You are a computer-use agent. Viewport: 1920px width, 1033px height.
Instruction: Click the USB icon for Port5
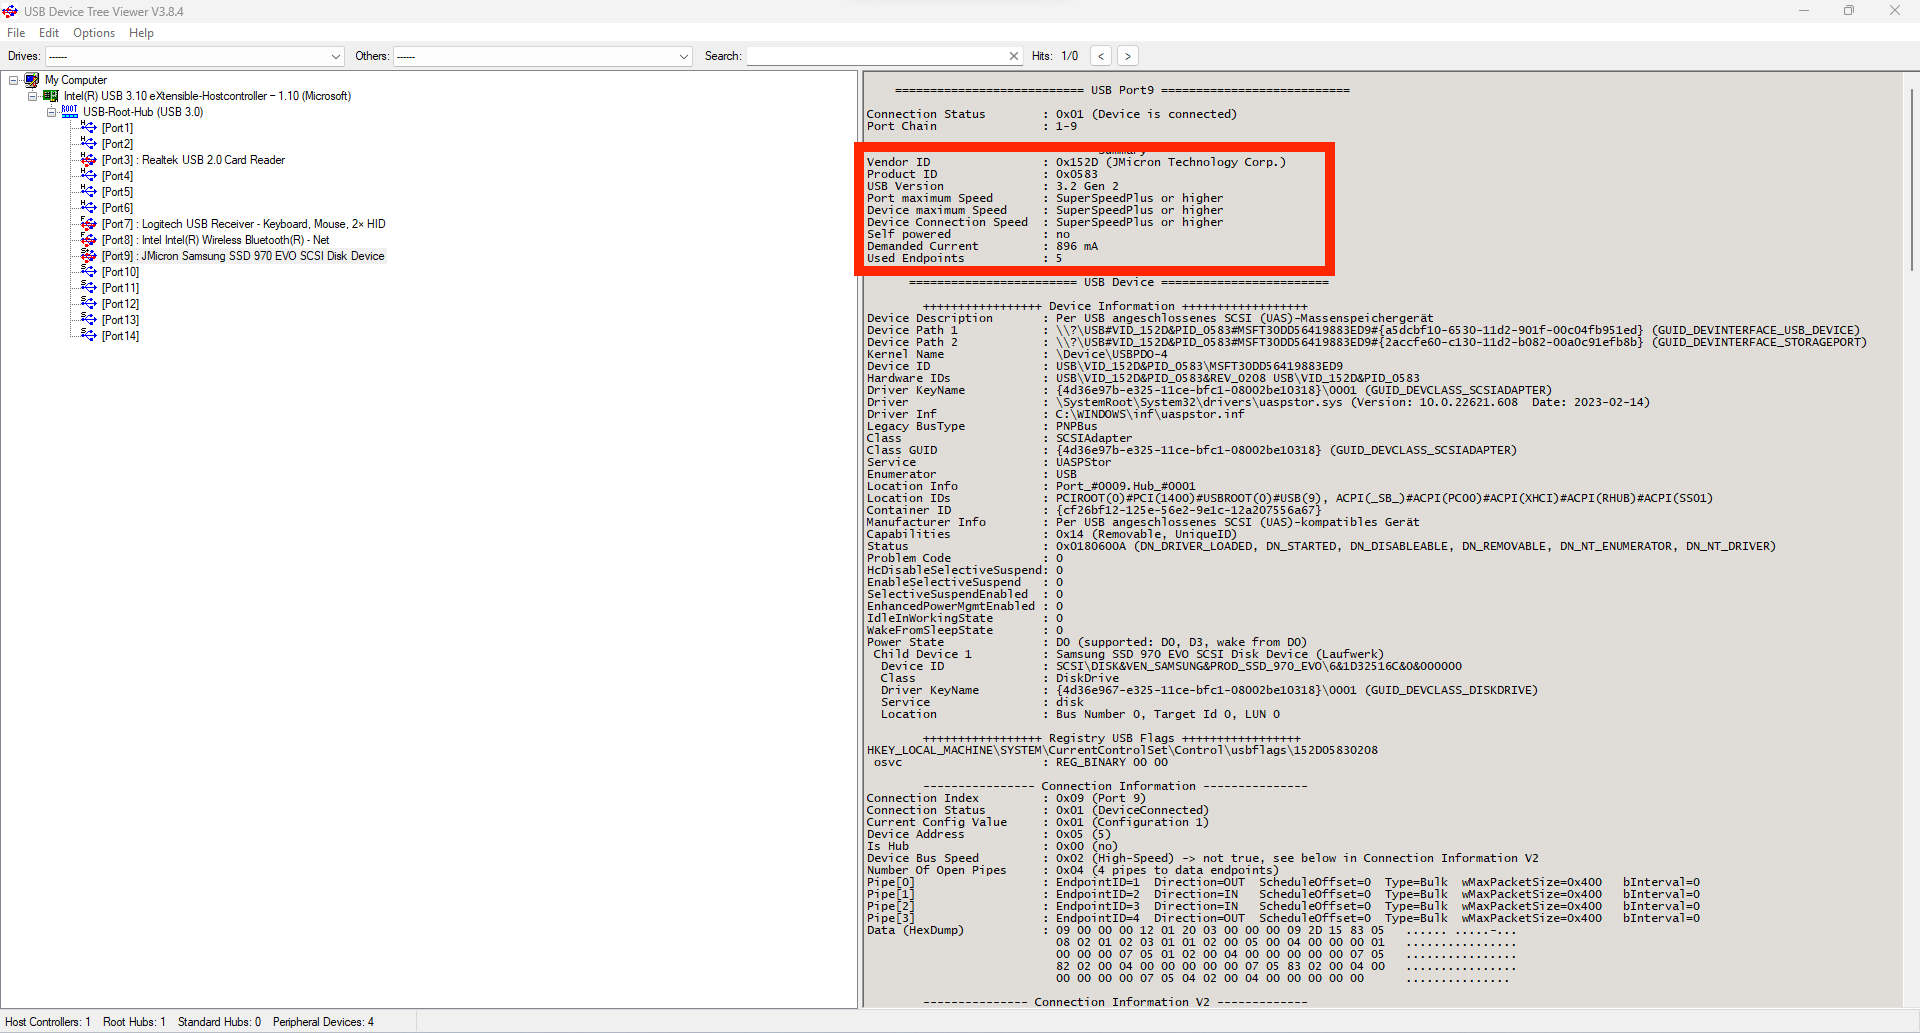(89, 192)
